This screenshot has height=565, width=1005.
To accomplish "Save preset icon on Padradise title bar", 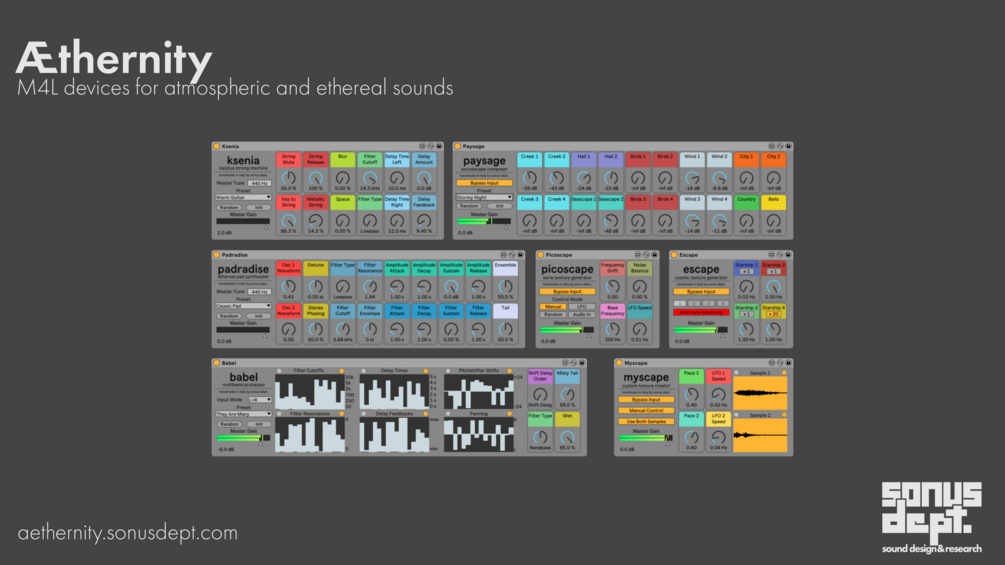I will (520, 255).
